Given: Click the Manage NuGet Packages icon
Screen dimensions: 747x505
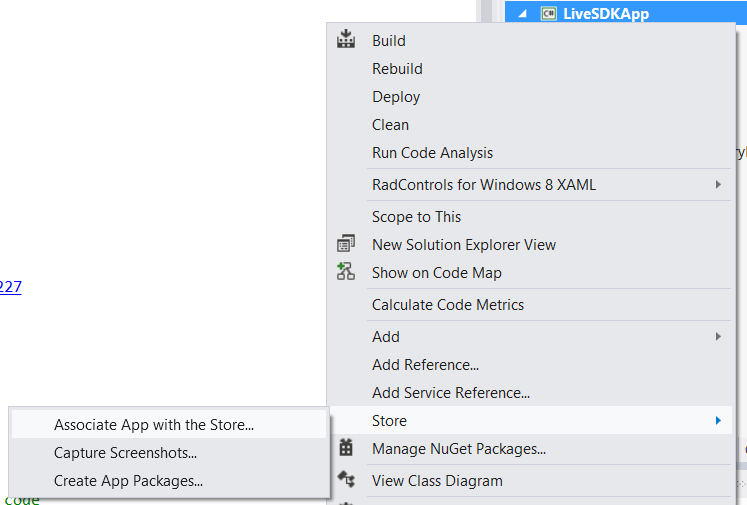Looking at the screenshot, I should (346, 448).
